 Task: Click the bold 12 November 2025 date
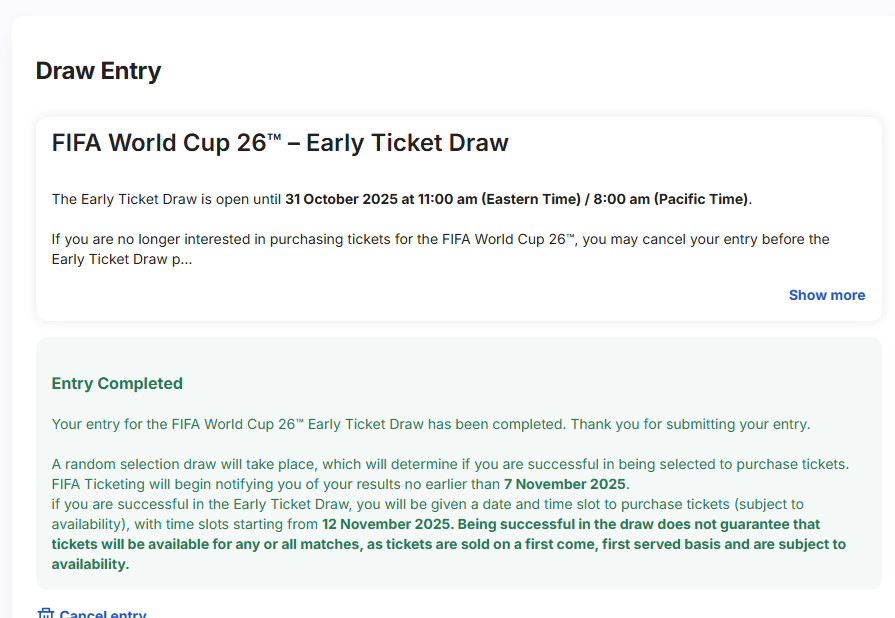click(x=383, y=524)
